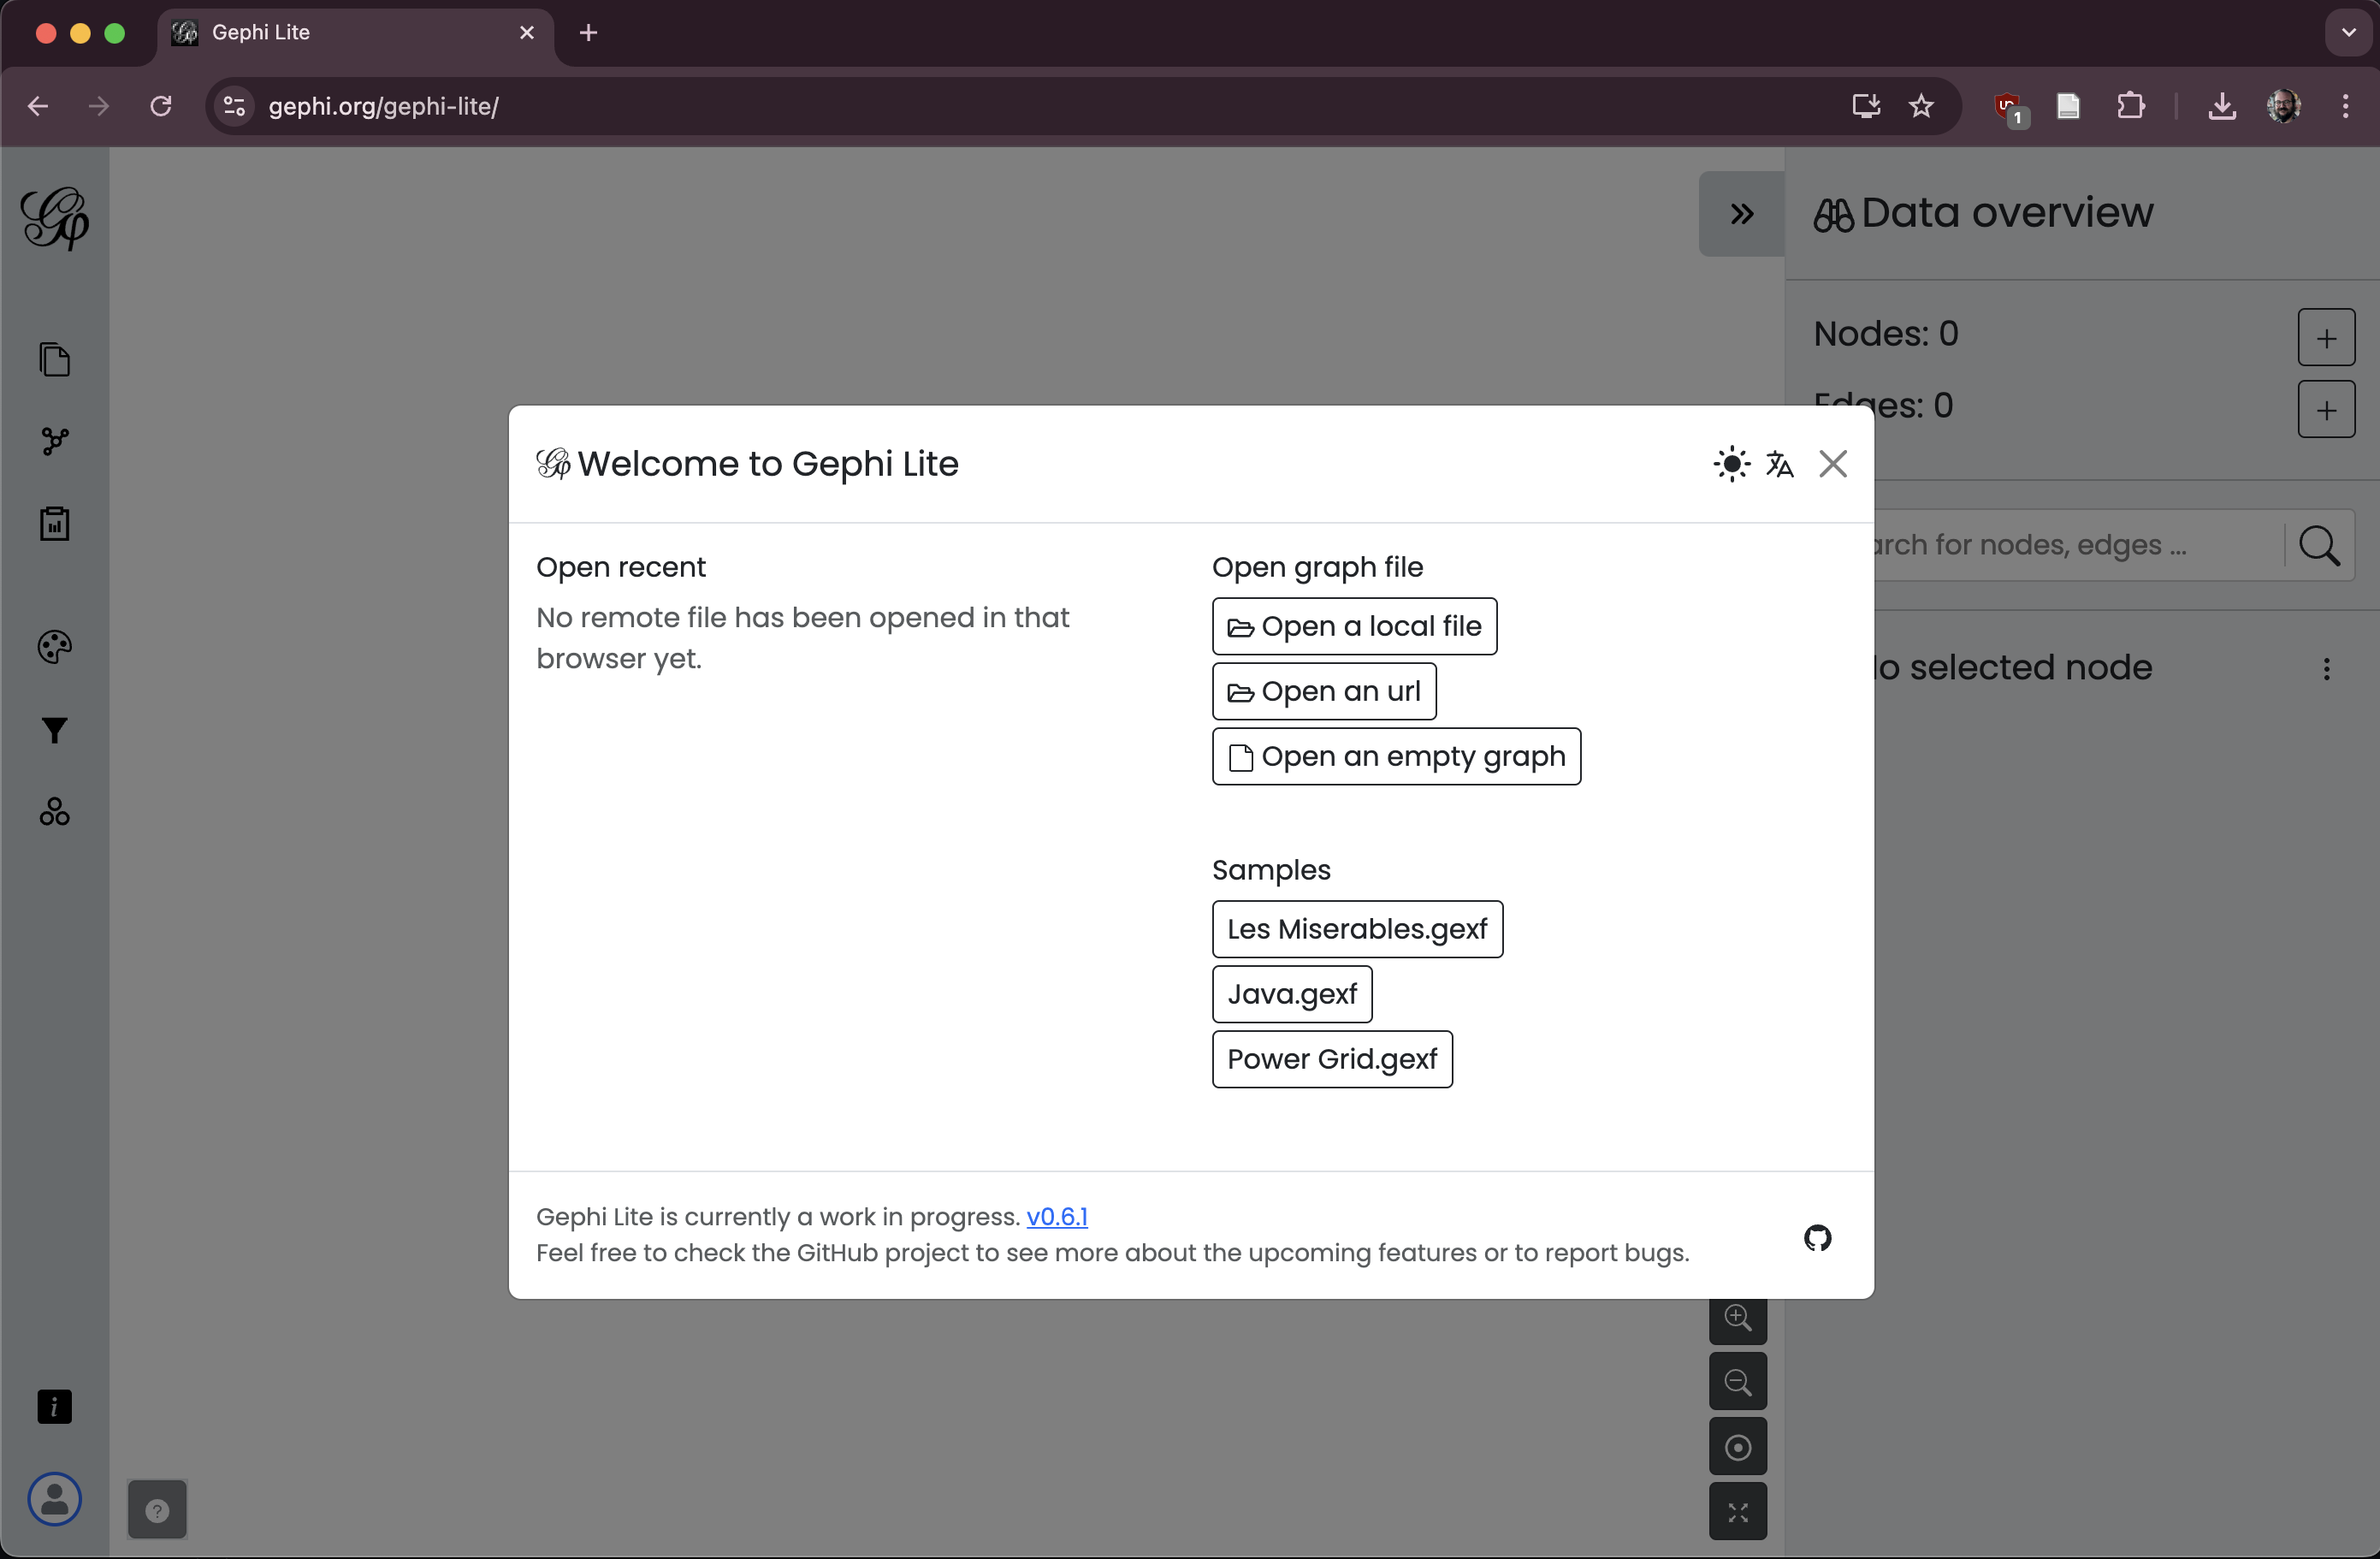Open the Statistics clipboard icon in sidebar
Screen dimensions: 2380x1559
55,523
